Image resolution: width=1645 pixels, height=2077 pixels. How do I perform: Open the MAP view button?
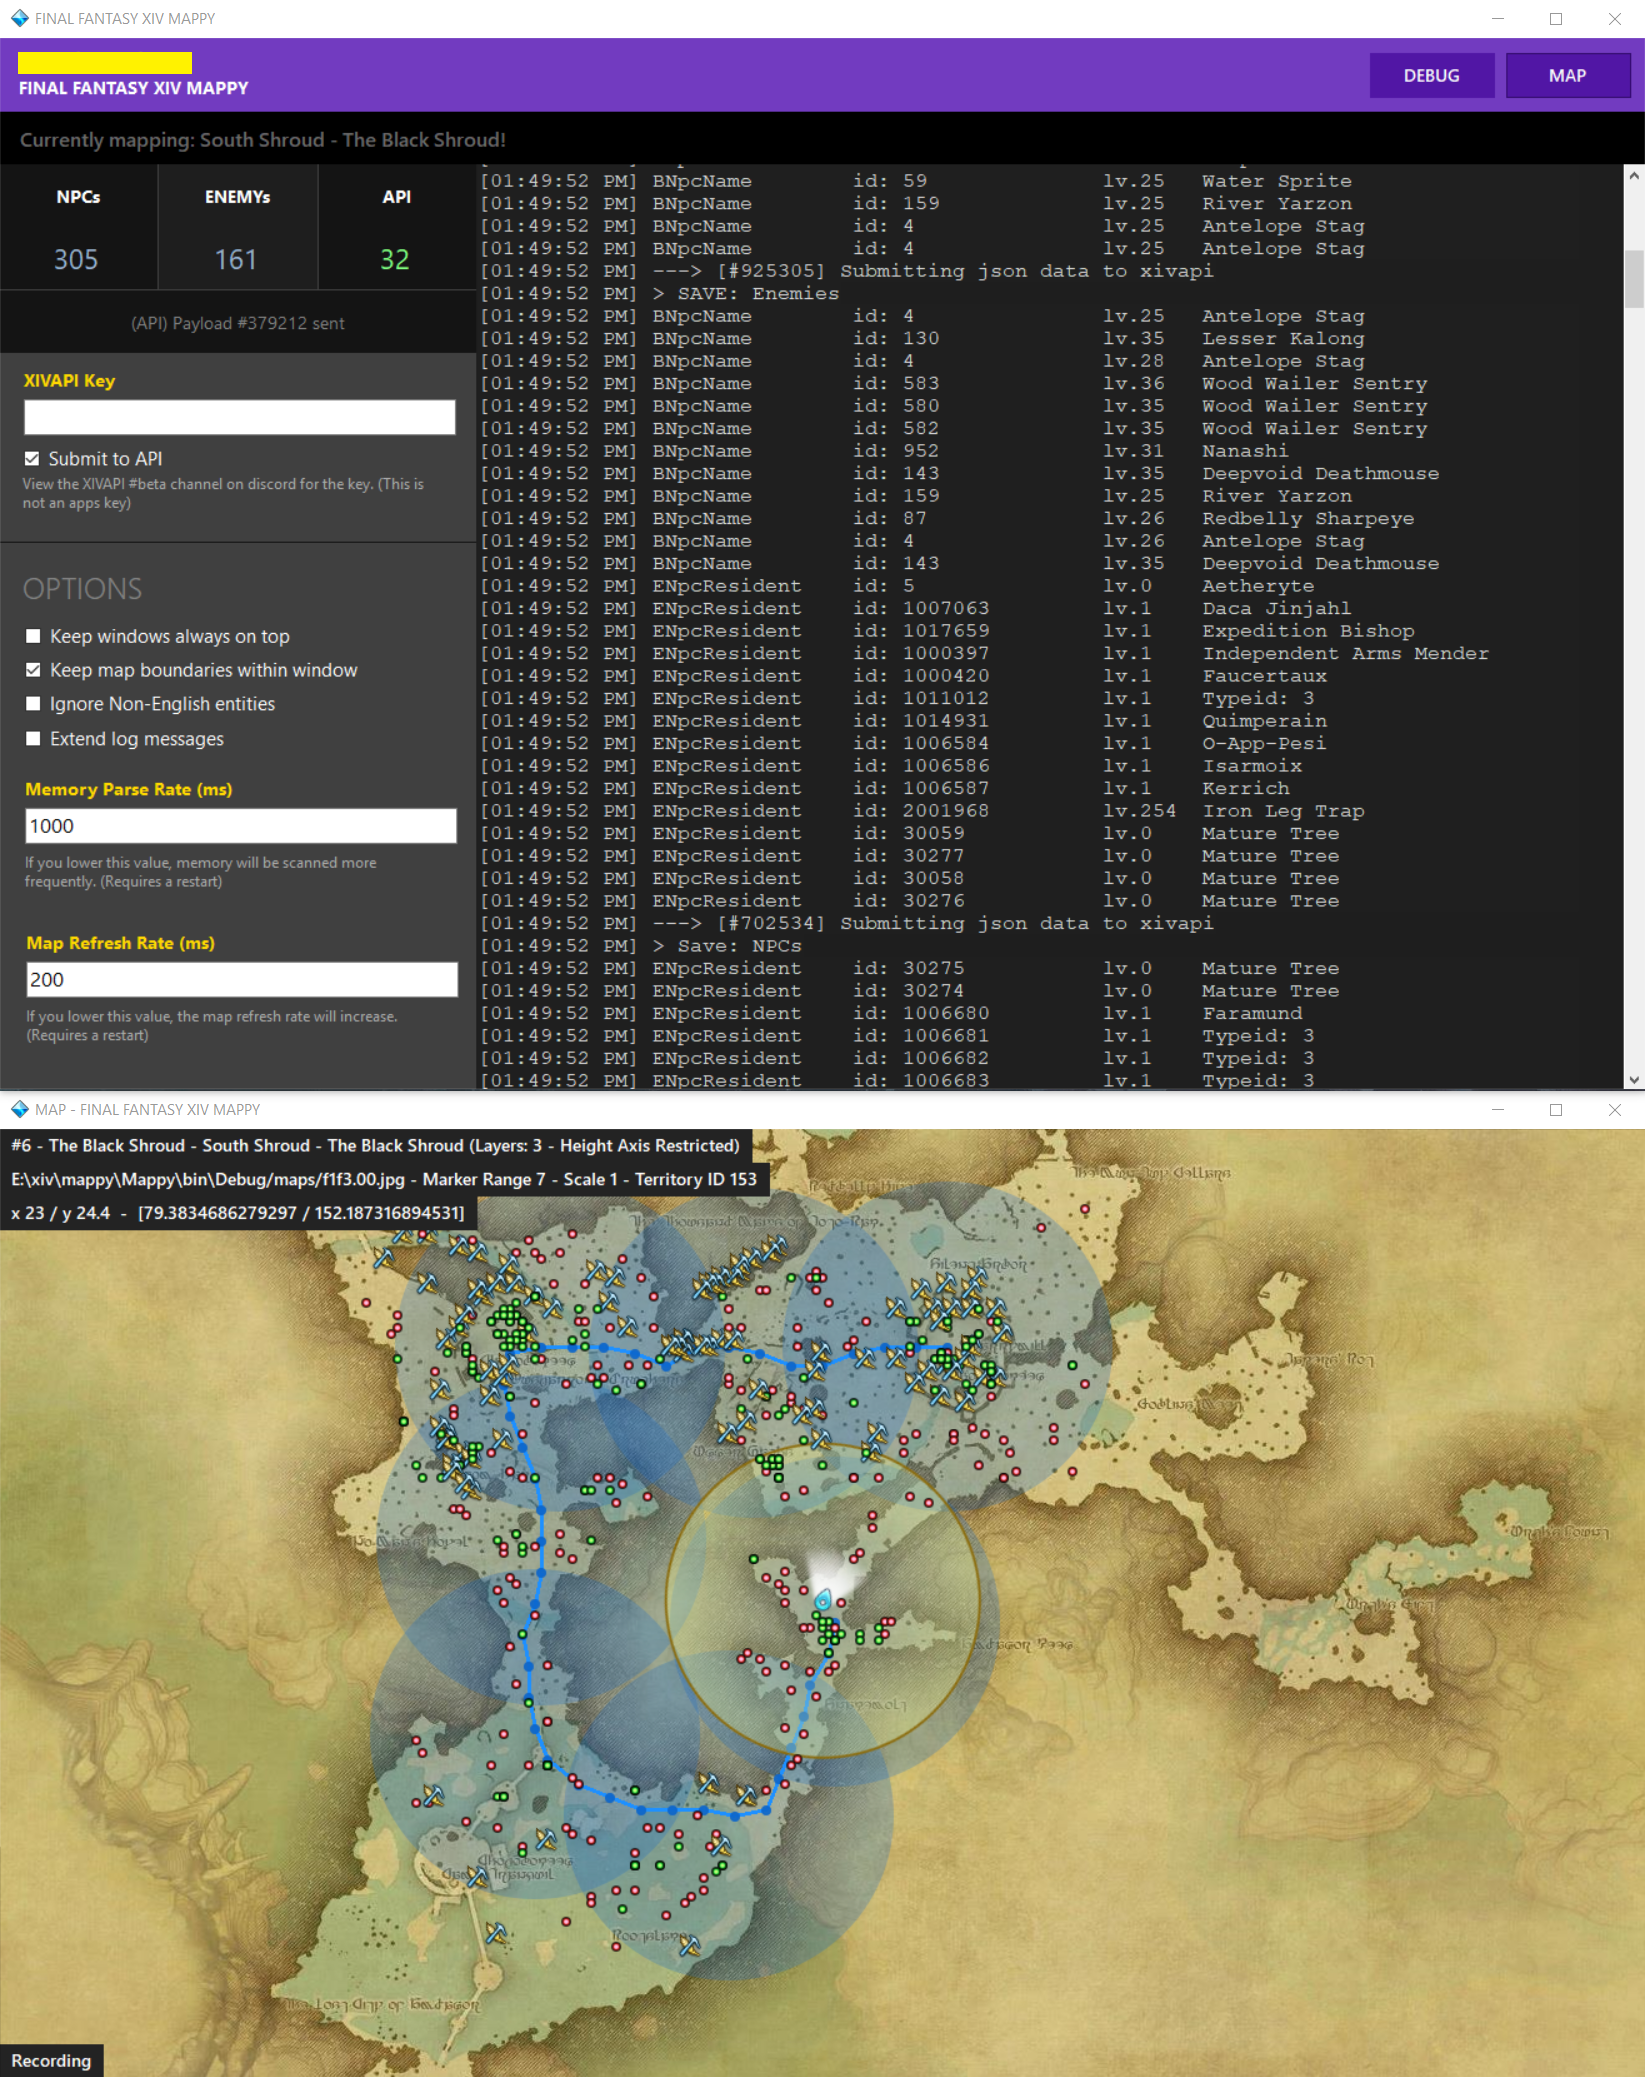[1567, 76]
